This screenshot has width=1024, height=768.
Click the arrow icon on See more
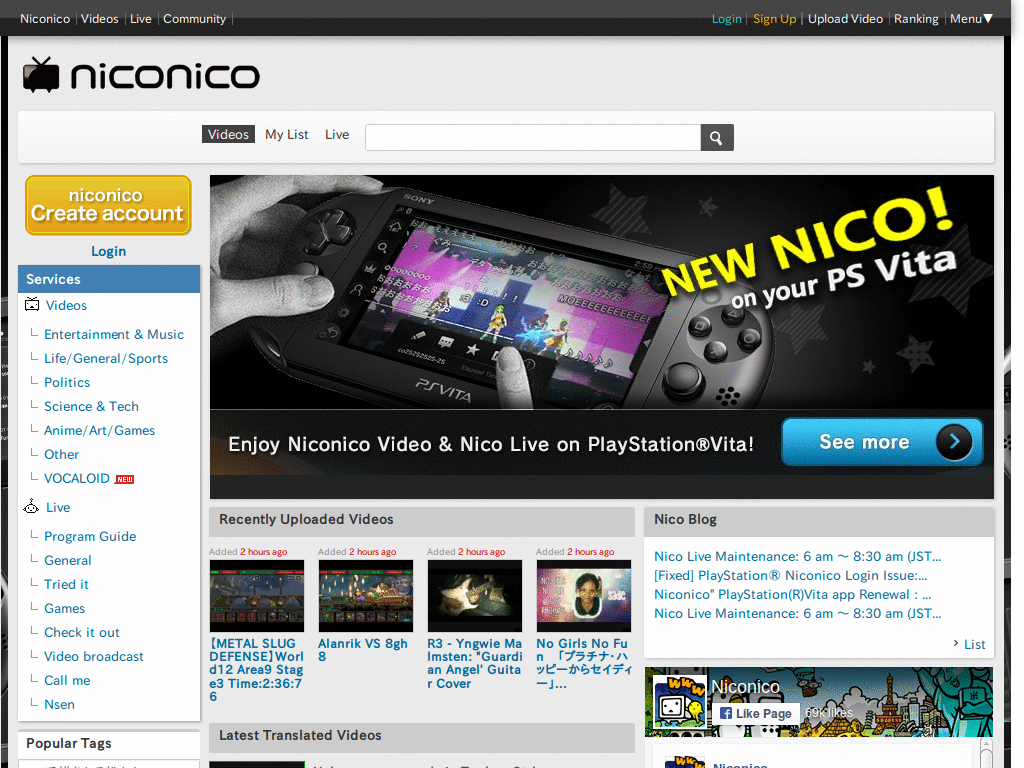coord(953,442)
